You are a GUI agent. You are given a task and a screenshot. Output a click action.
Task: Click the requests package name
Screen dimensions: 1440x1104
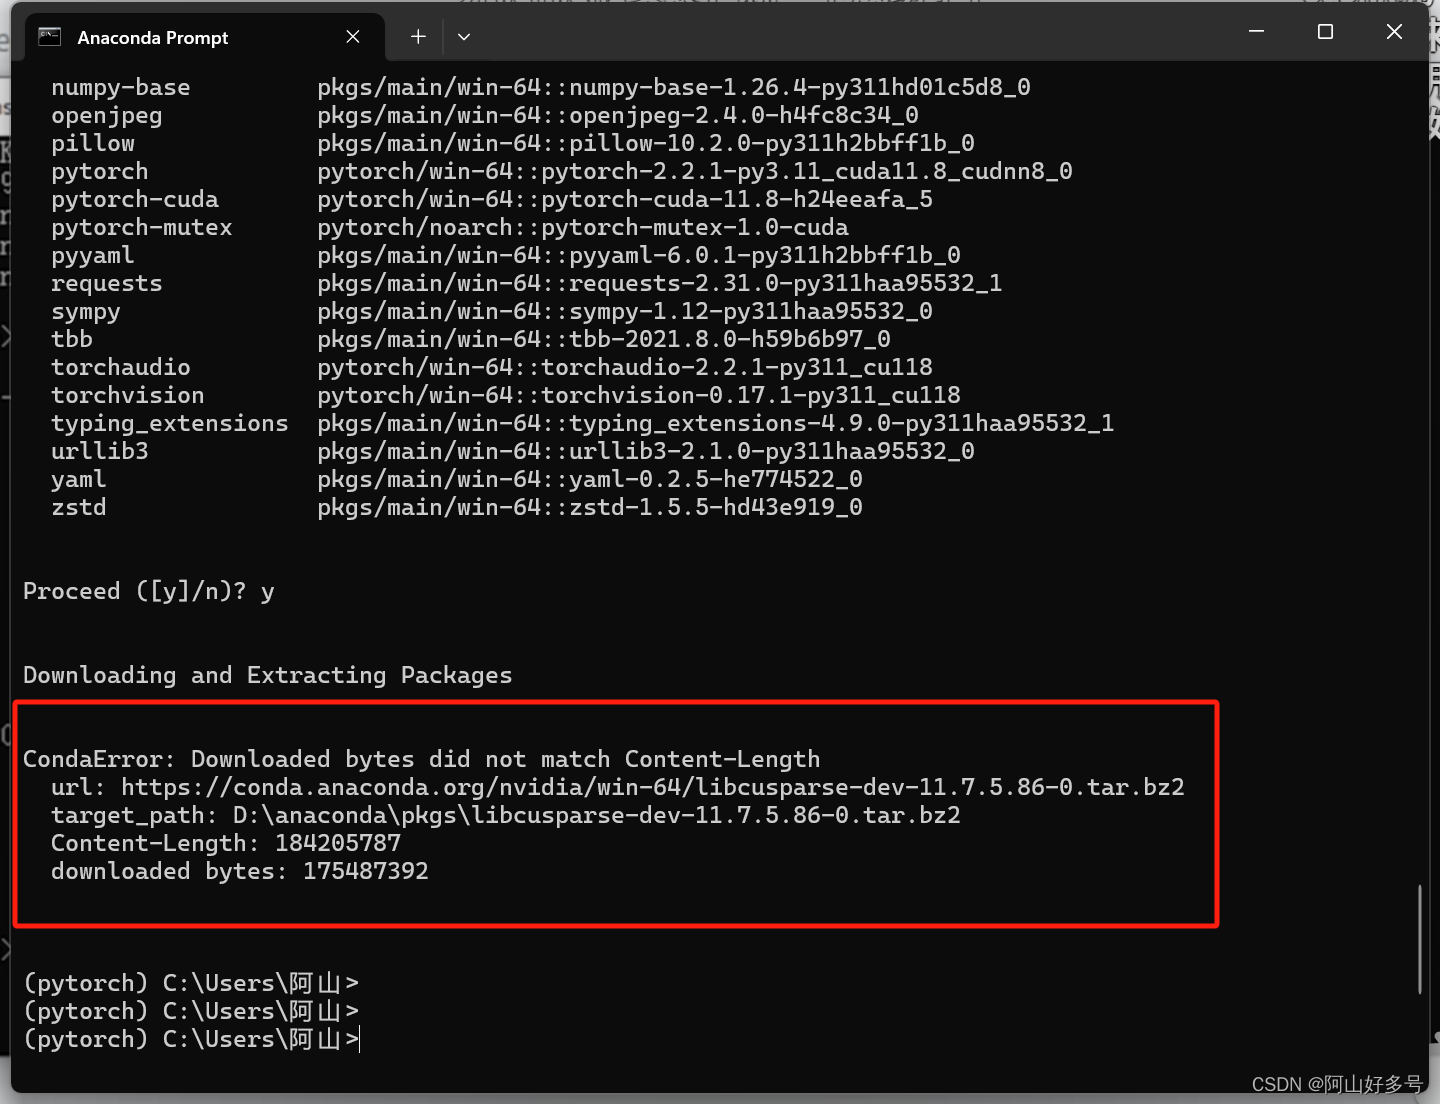tap(106, 283)
